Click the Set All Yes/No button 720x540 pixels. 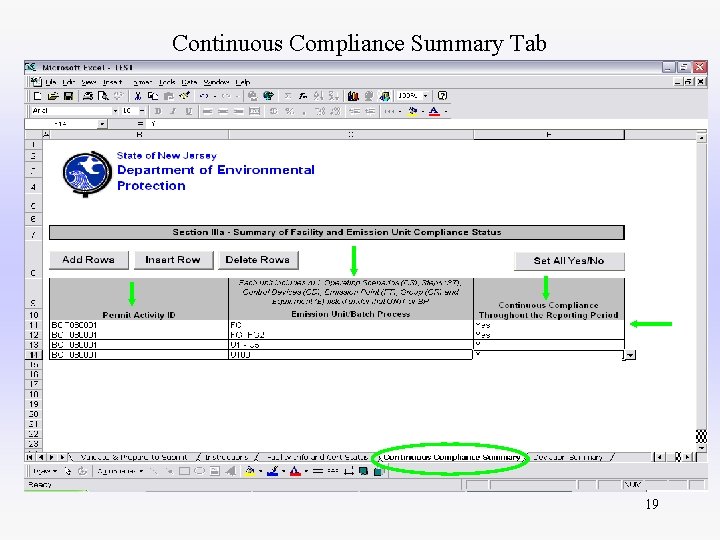[569, 261]
